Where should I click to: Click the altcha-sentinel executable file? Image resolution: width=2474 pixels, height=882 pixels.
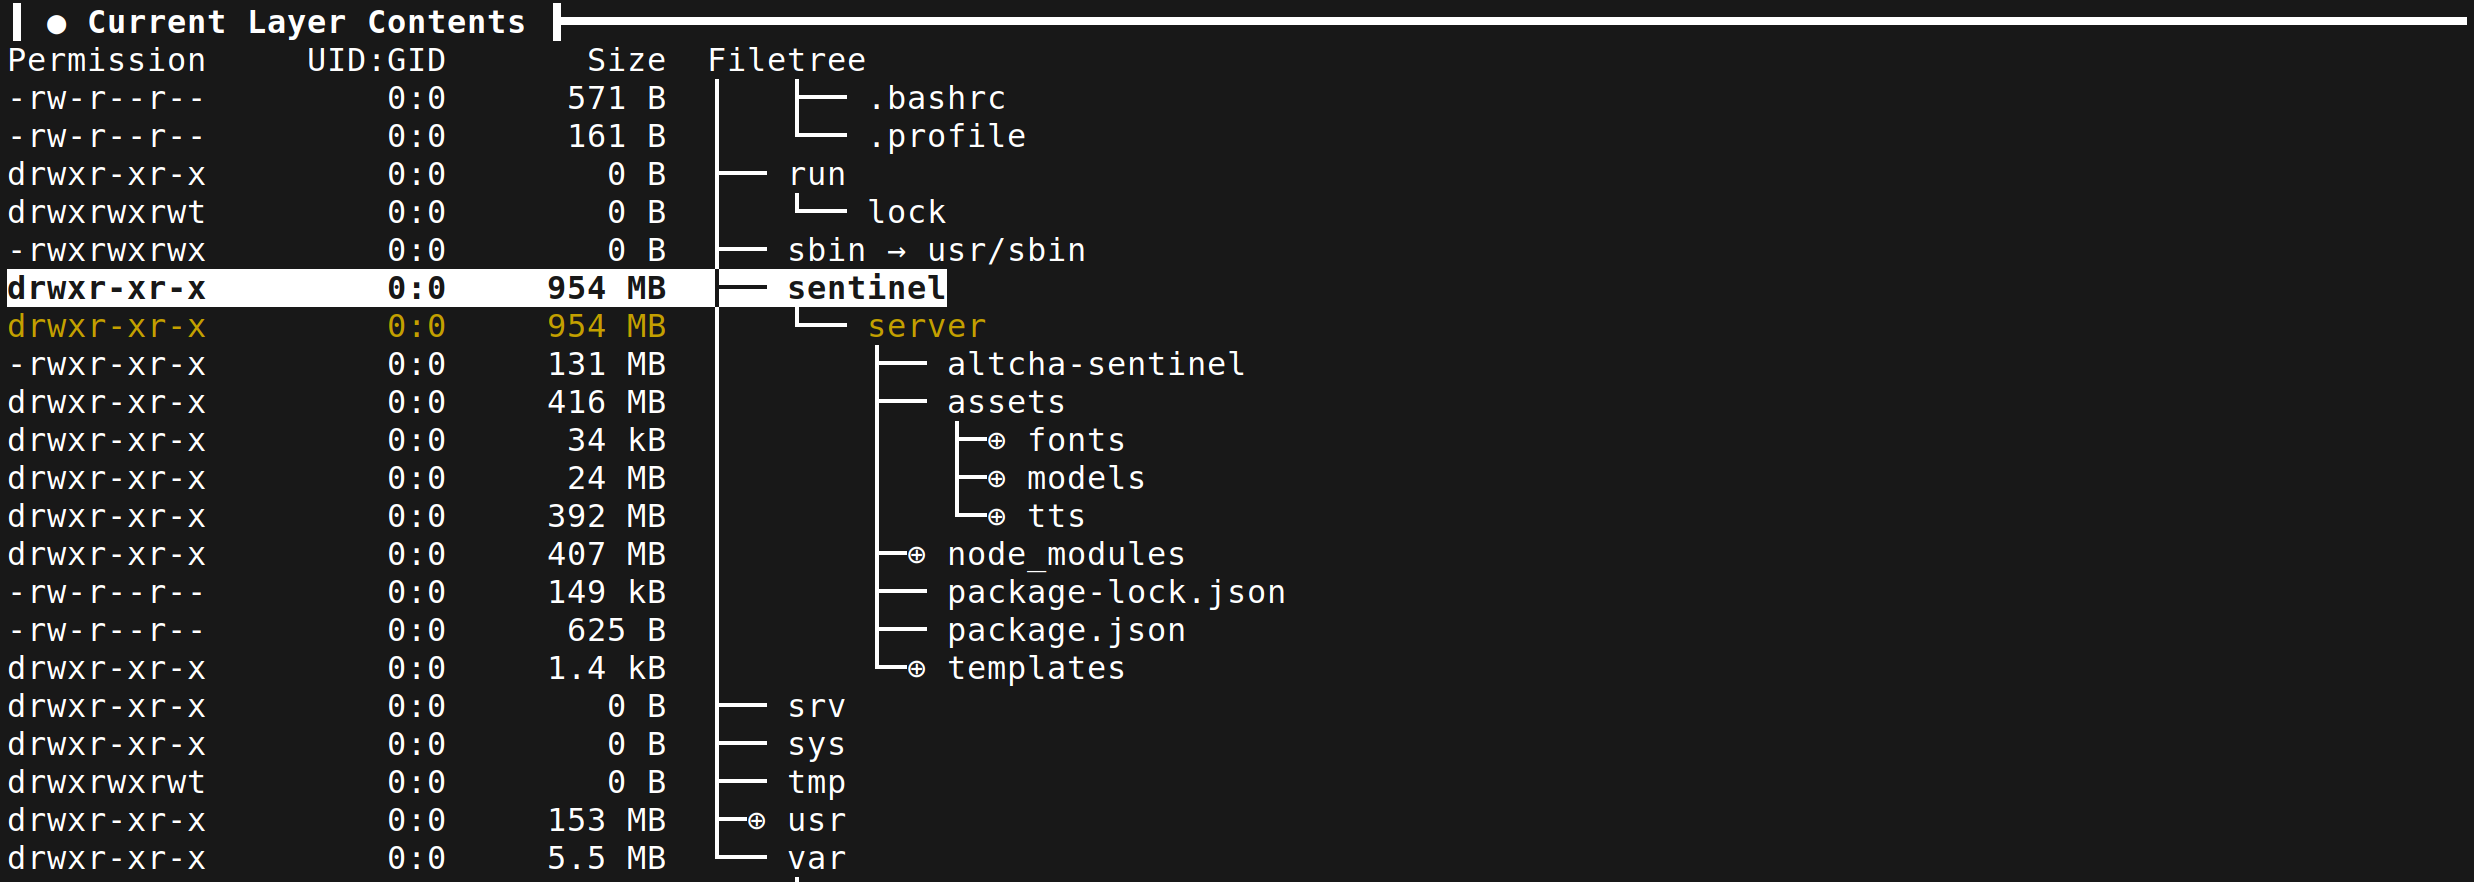tap(1095, 365)
